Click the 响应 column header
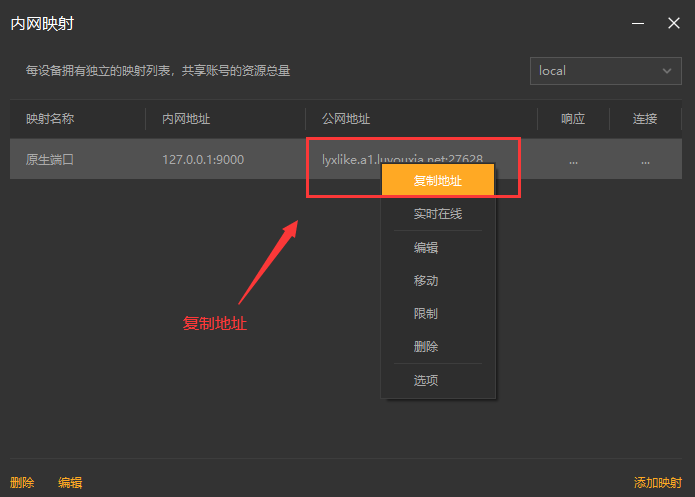The width and height of the screenshot is (695, 497). click(x=573, y=119)
